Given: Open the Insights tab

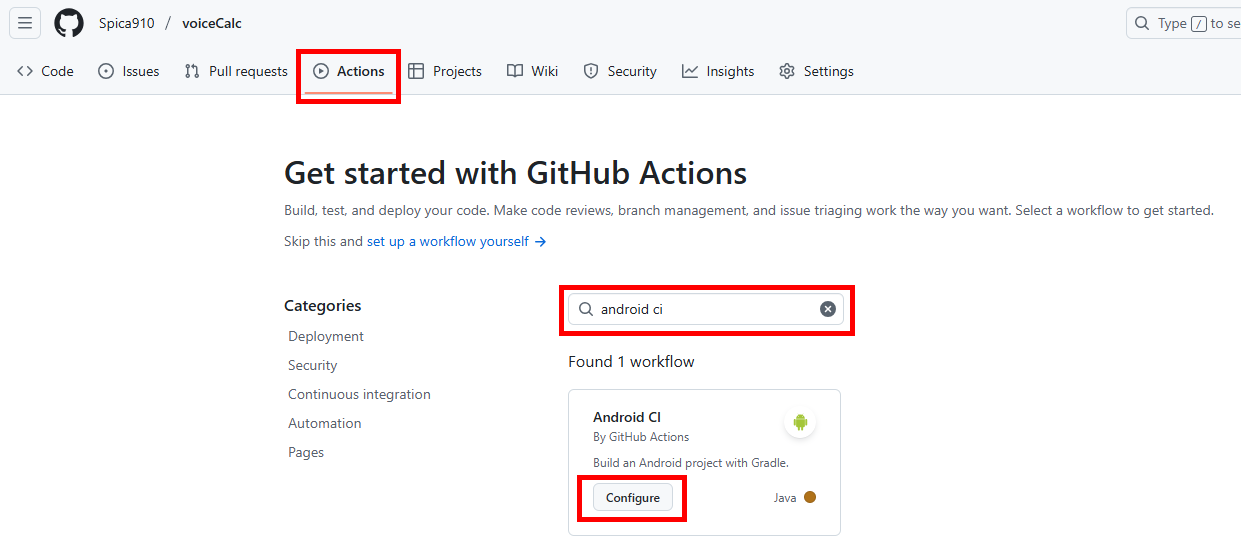Looking at the screenshot, I should pyautogui.click(x=718, y=71).
